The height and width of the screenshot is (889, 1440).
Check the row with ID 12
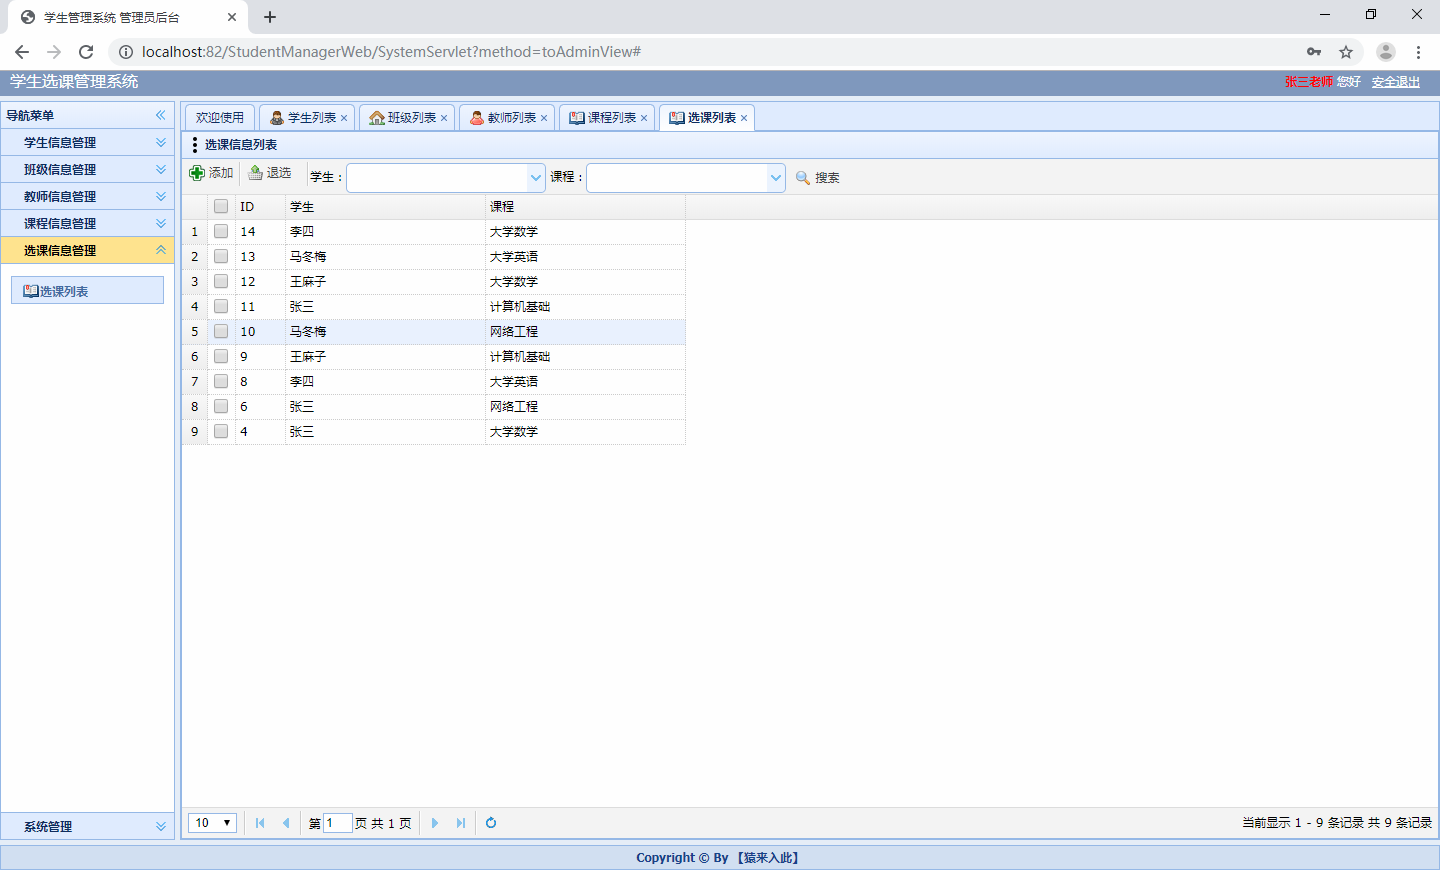(221, 281)
